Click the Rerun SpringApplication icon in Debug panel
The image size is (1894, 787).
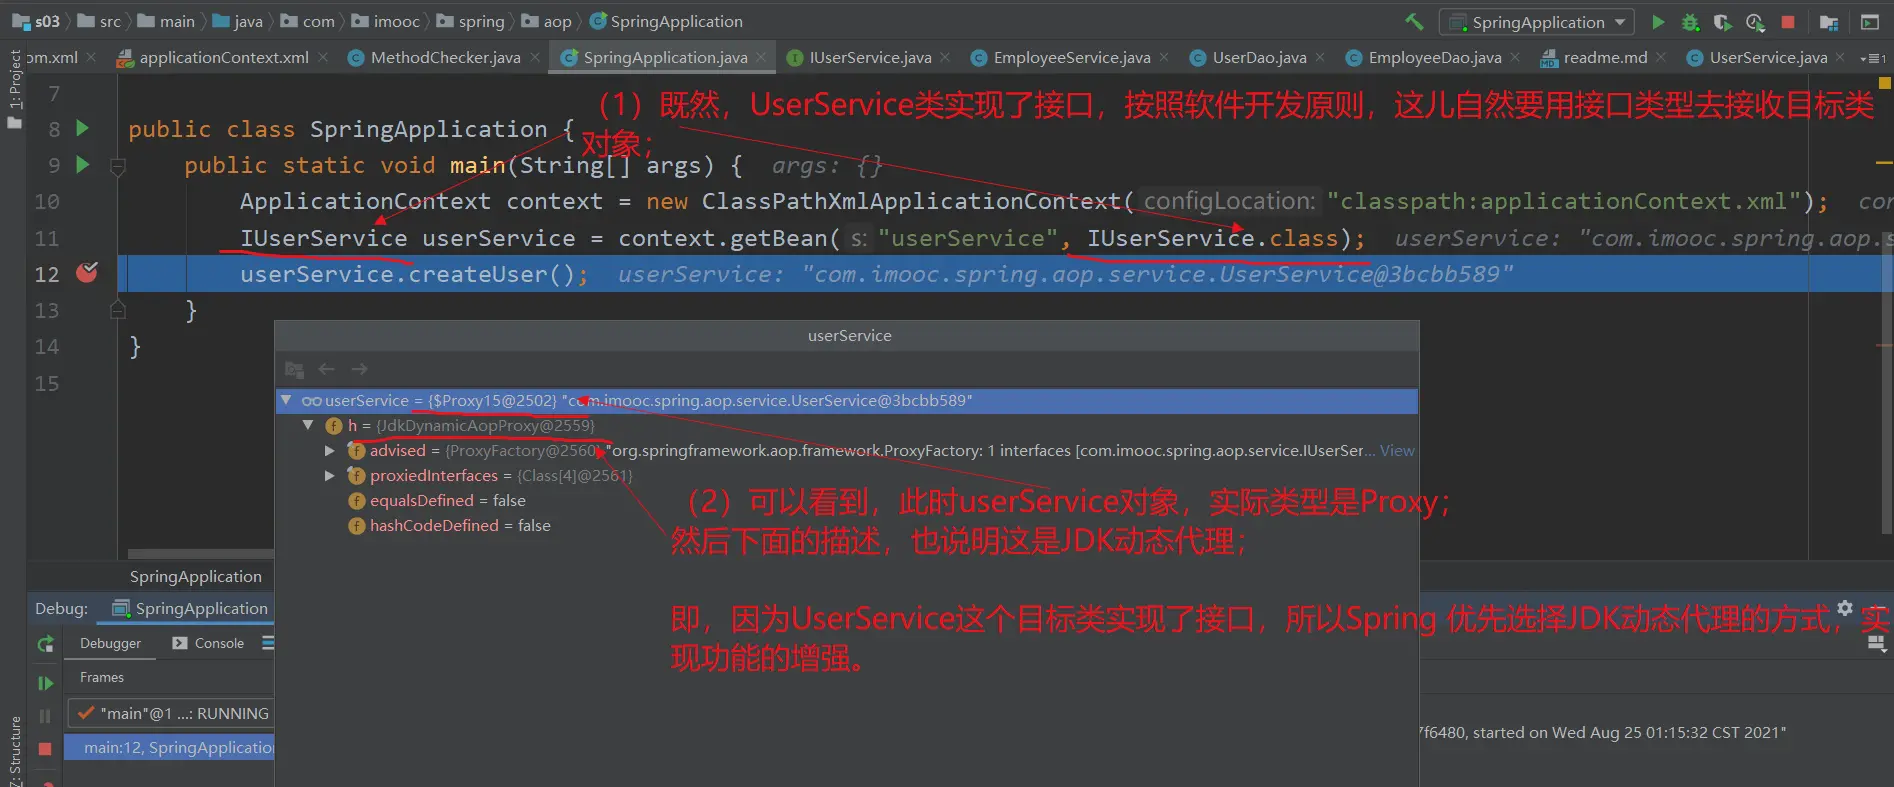(45, 645)
